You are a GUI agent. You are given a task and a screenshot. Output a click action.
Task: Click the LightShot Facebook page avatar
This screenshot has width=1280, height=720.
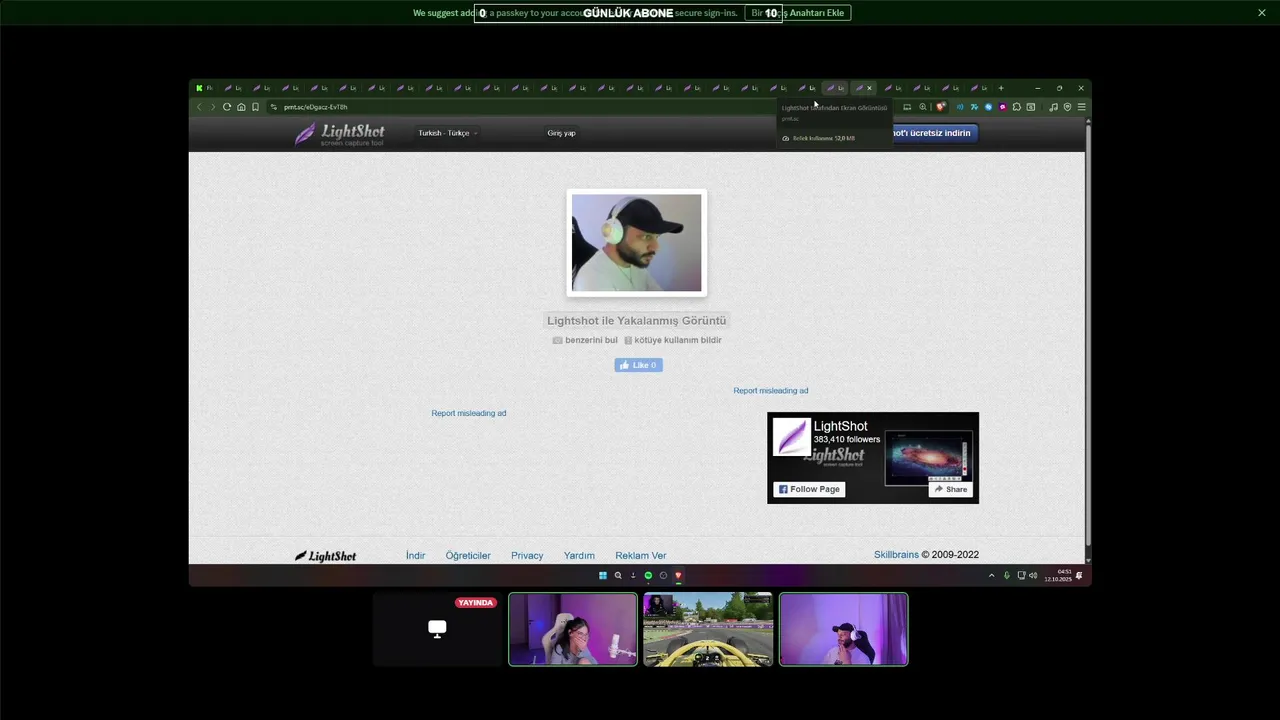coord(792,437)
